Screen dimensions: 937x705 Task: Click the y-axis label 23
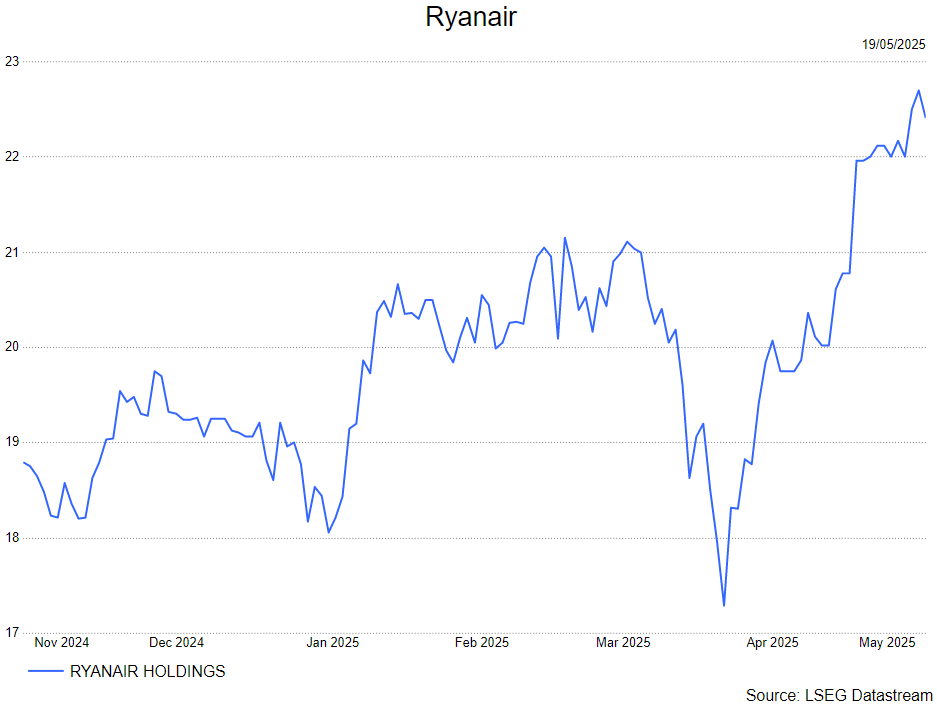[13, 62]
